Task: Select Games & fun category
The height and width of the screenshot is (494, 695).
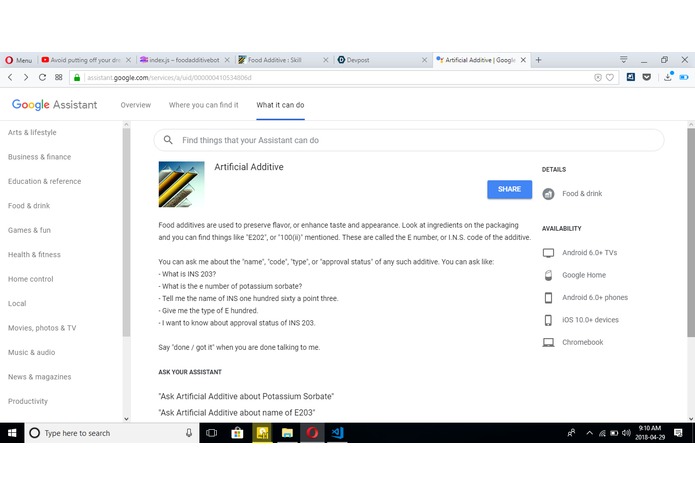Action: click(x=29, y=230)
